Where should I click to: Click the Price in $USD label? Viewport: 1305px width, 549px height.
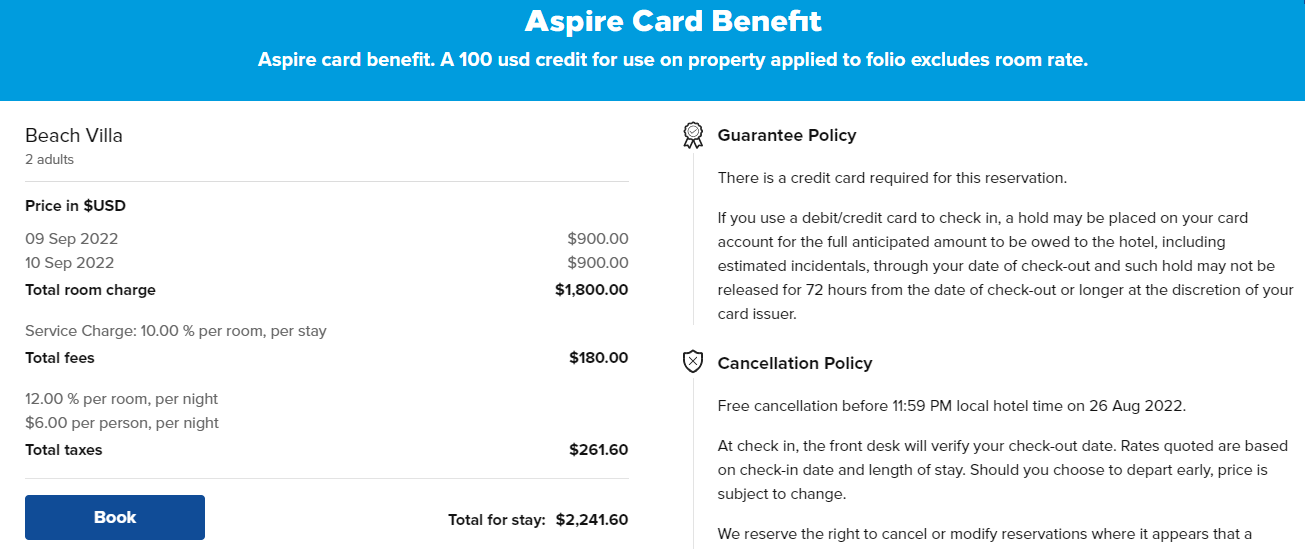pos(75,206)
